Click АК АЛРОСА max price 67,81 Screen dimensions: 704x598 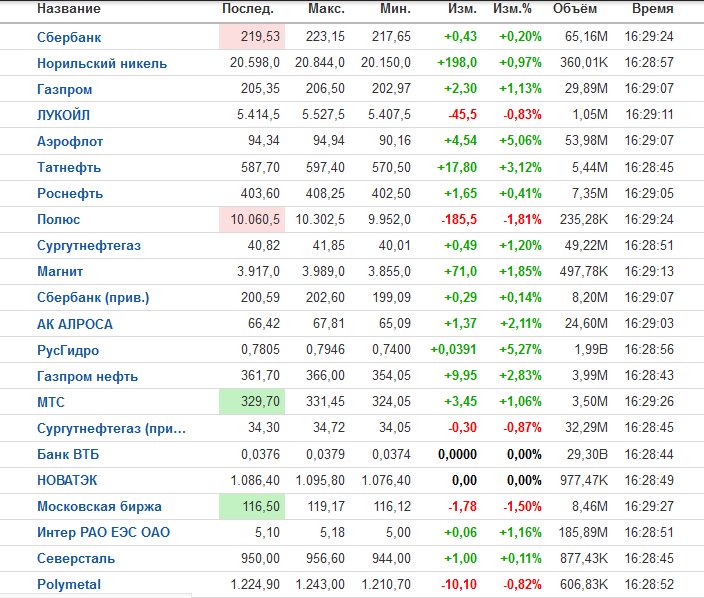pyautogui.click(x=329, y=323)
